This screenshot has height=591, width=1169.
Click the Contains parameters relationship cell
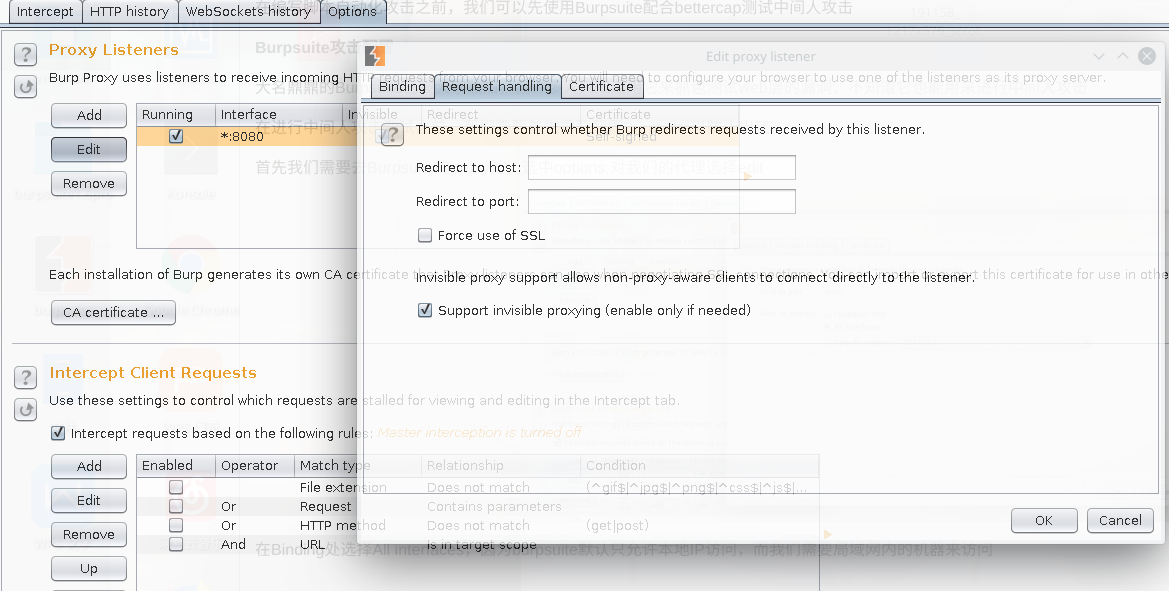tap(494, 507)
